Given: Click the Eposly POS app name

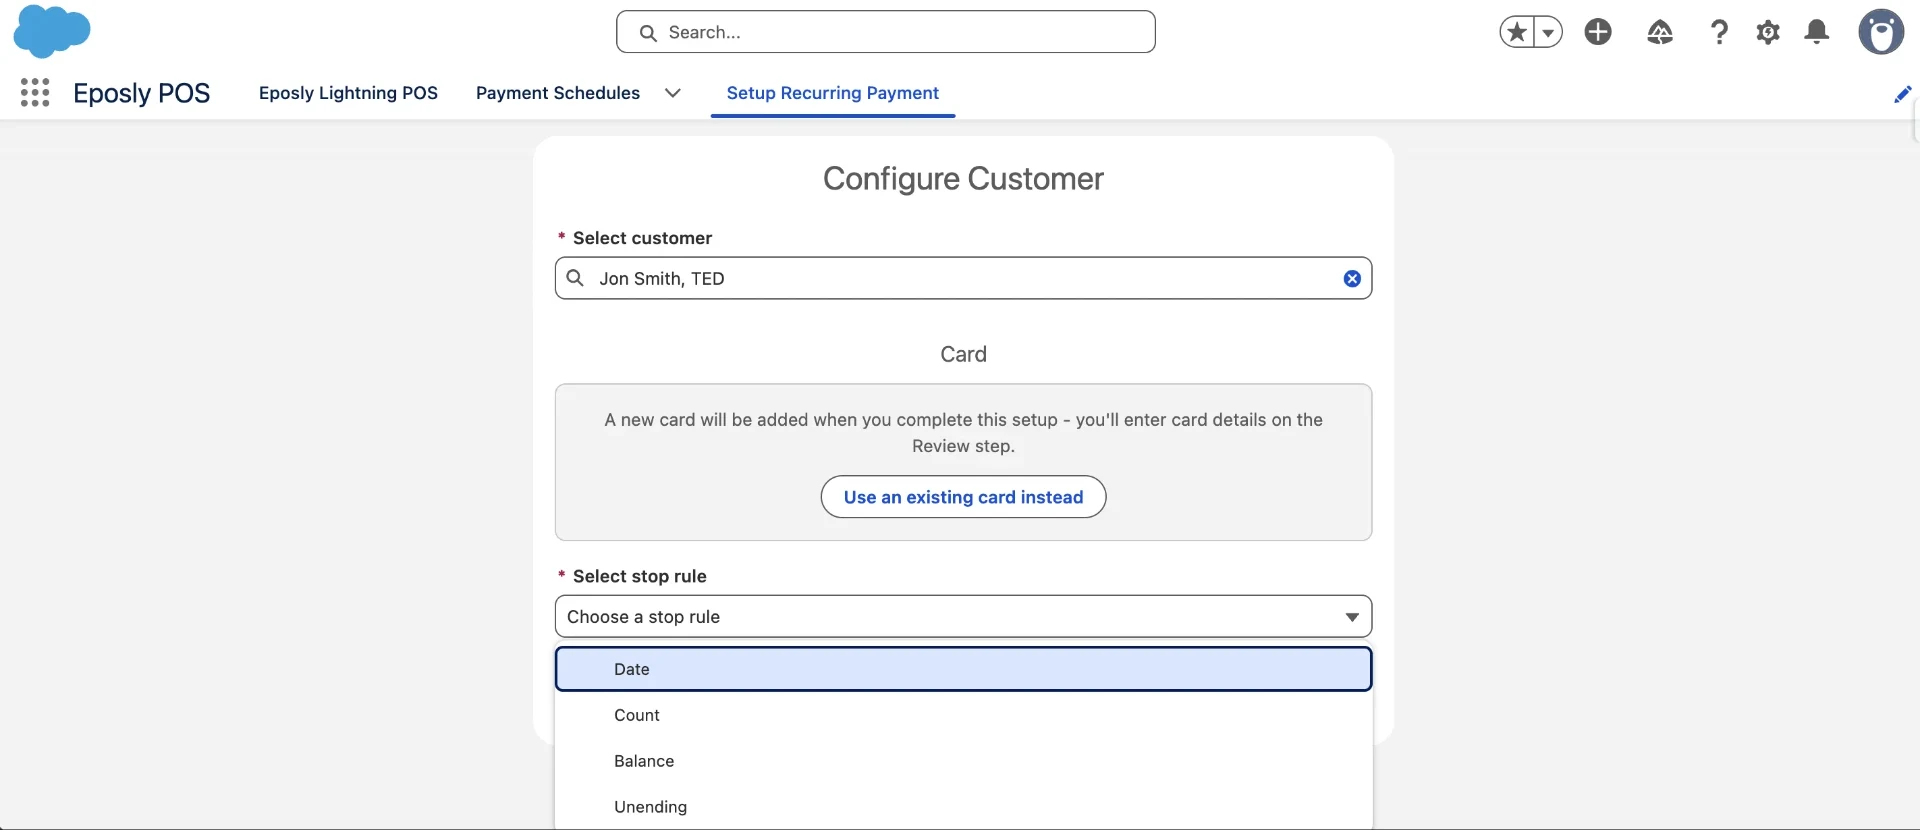Looking at the screenshot, I should (x=142, y=93).
